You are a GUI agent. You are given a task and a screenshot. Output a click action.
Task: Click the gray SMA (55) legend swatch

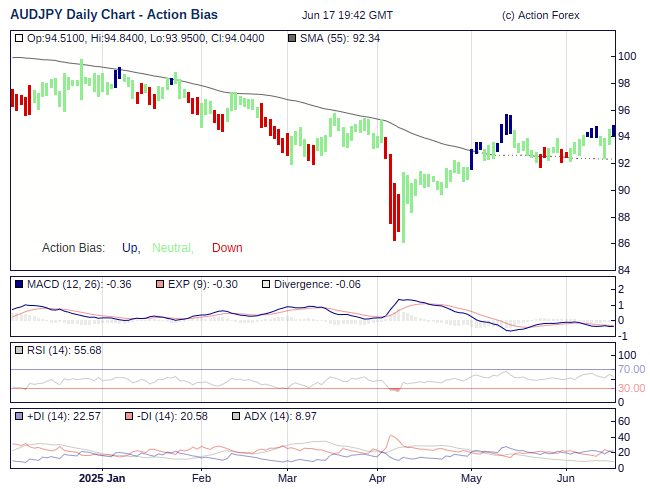coord(292,38)
